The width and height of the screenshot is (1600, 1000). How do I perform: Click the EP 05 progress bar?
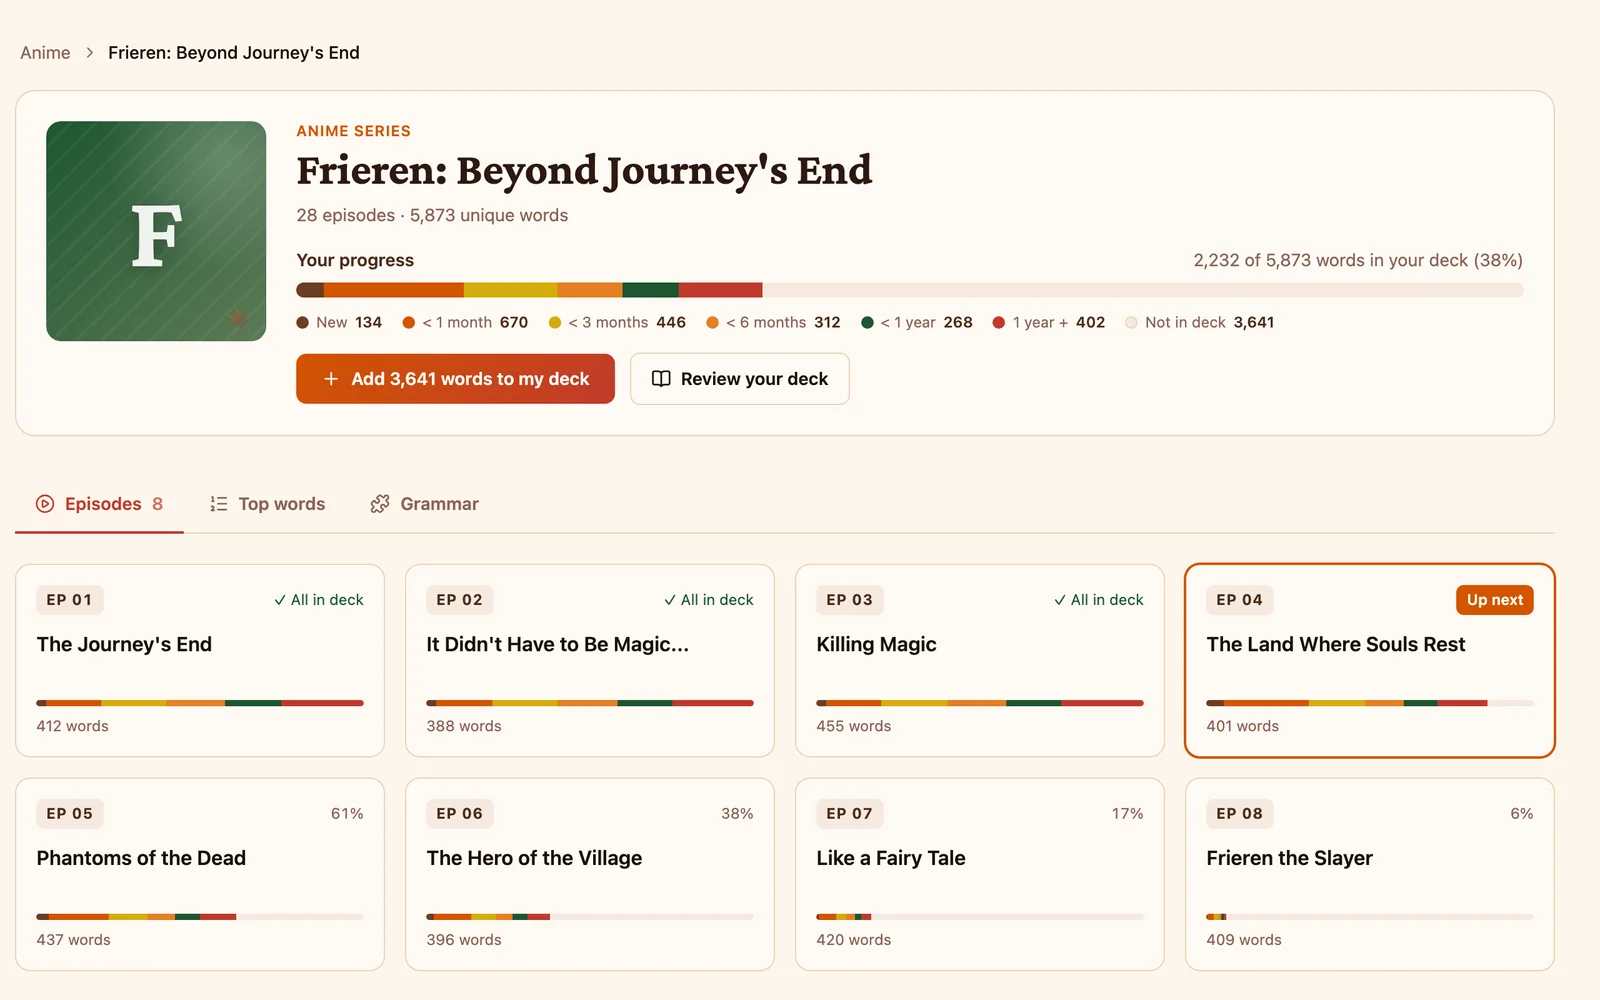click(200, 917)
